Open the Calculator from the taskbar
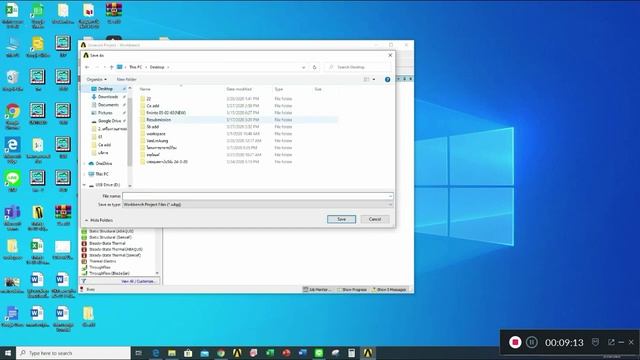Screen dimensions: 640x360 [351, 353]
